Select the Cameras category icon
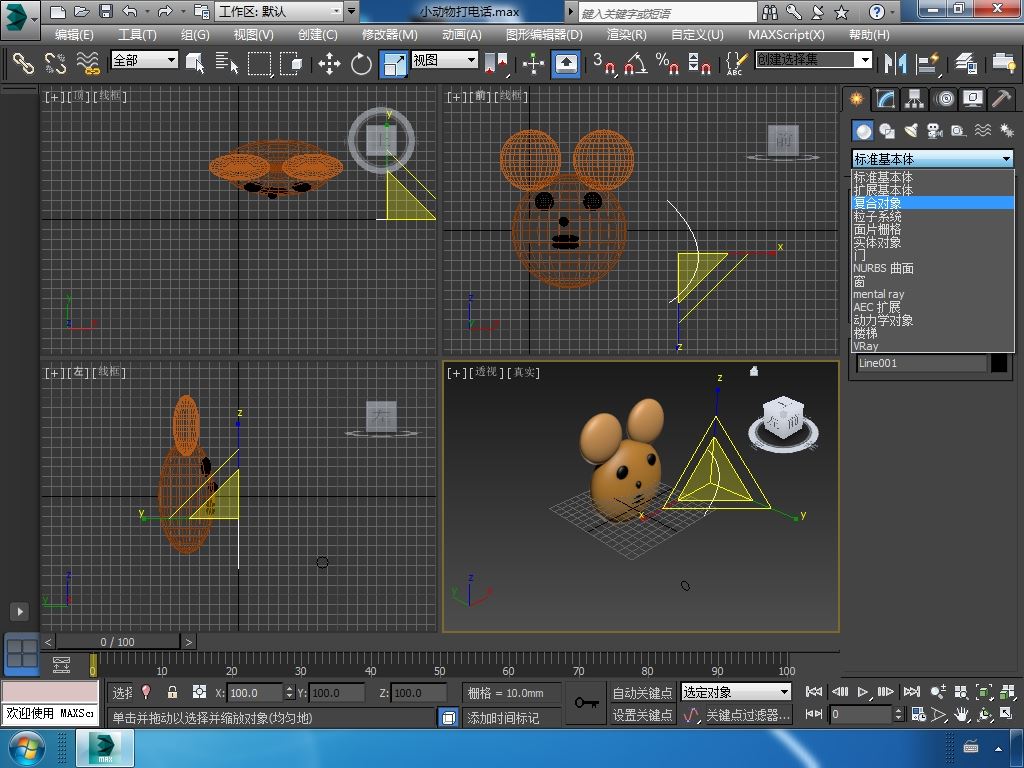 935,131
